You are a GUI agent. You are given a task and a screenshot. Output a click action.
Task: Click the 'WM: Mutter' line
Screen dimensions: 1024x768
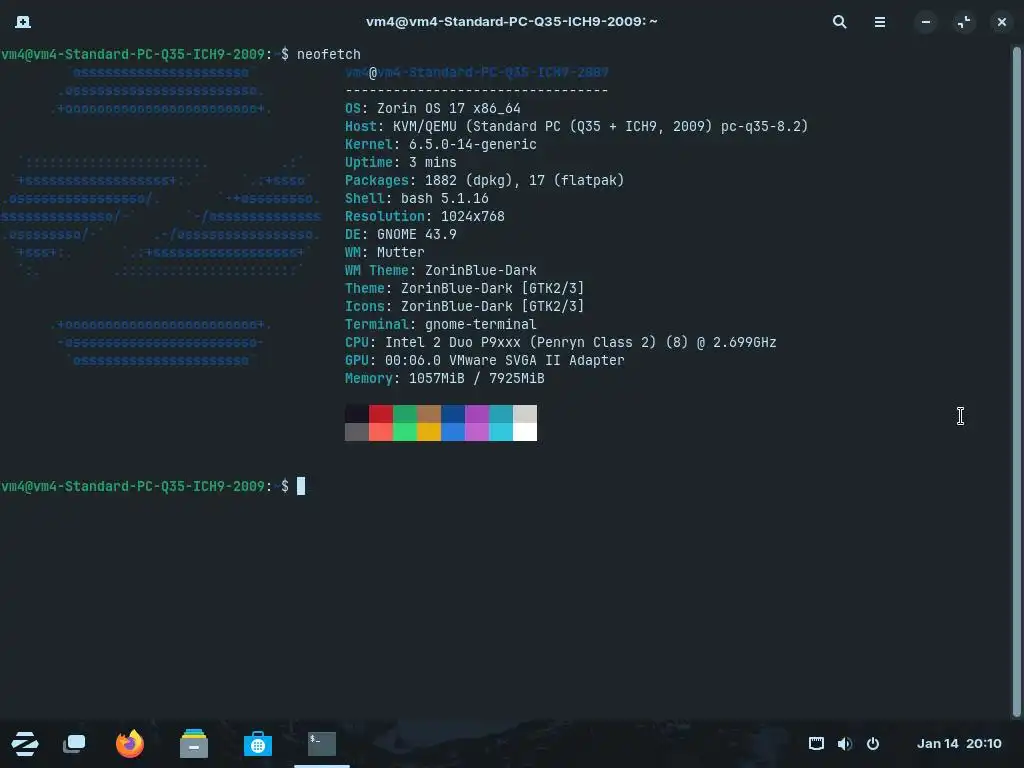click(385, 252)
